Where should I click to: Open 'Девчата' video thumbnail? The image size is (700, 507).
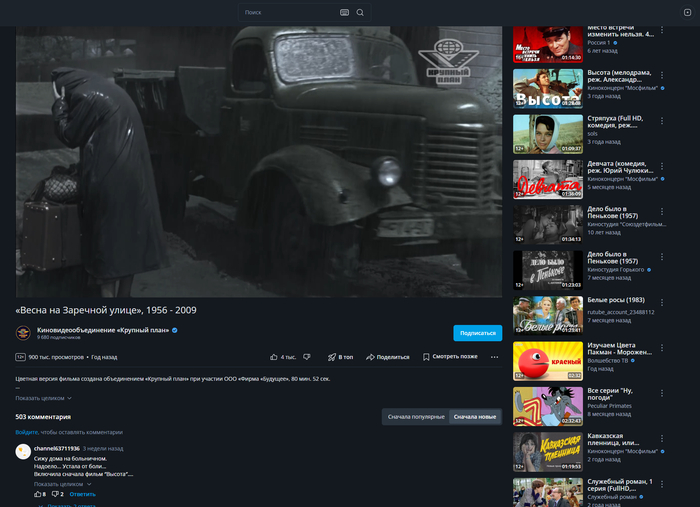548,179
